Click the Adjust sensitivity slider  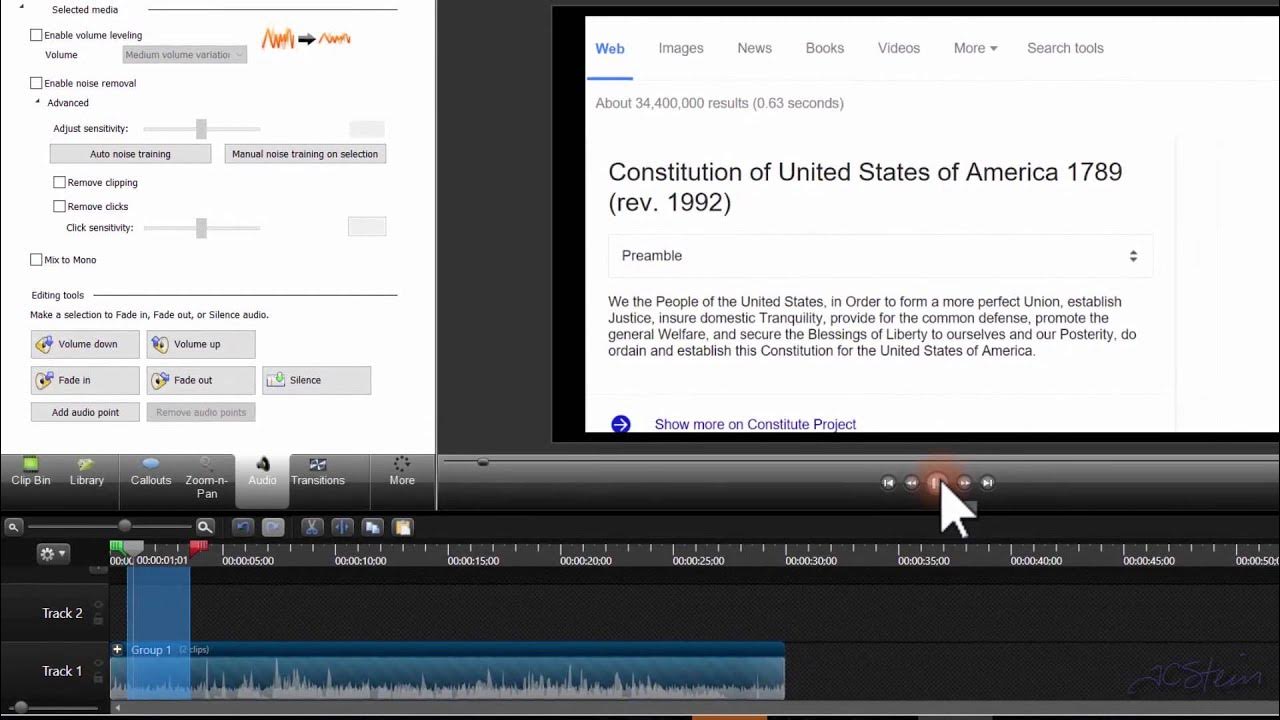coord(201,129)
